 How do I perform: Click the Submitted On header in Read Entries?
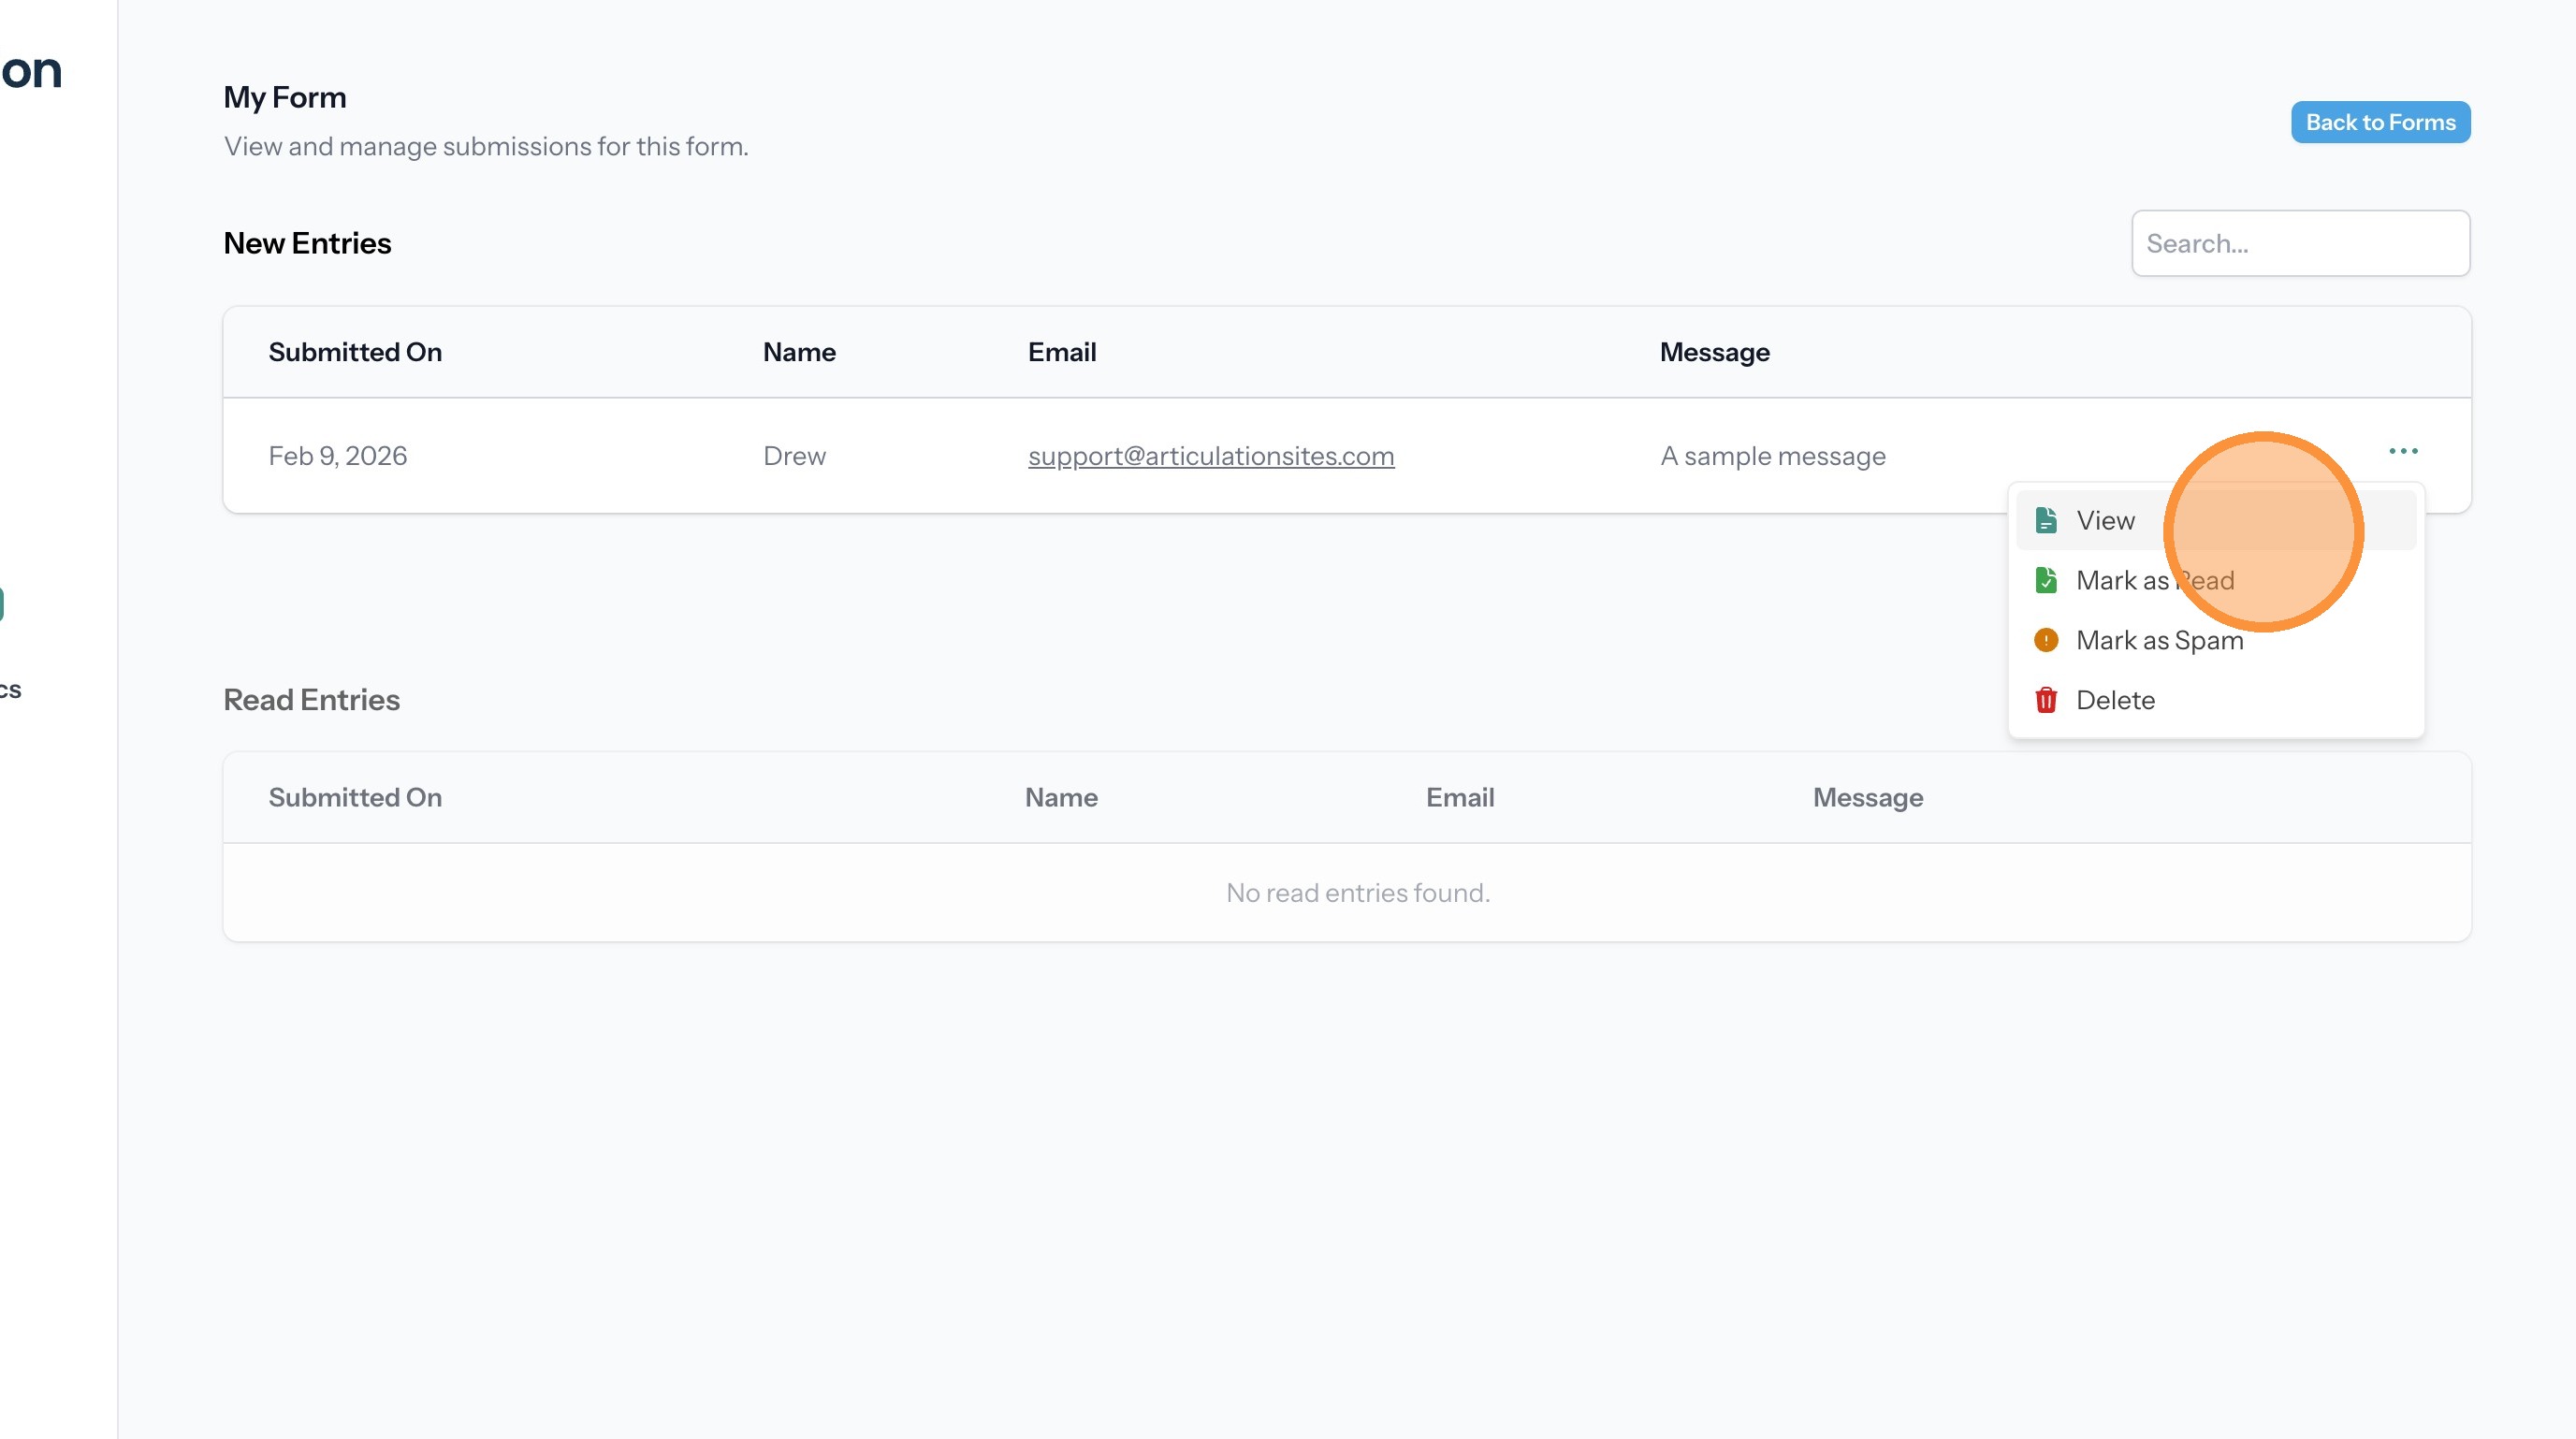[355, 797]
